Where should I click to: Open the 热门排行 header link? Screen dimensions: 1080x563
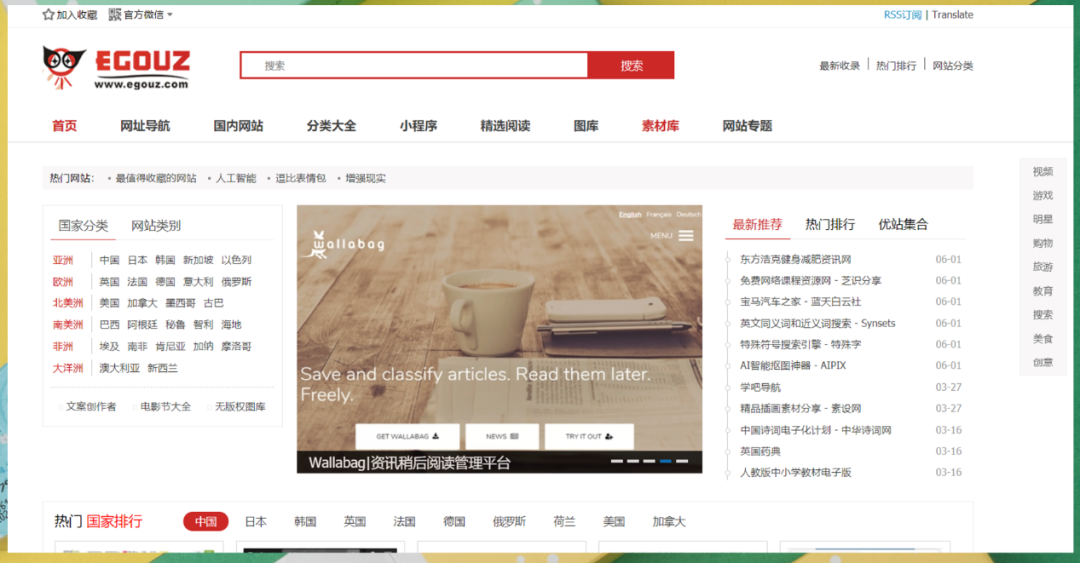(896, 66)
